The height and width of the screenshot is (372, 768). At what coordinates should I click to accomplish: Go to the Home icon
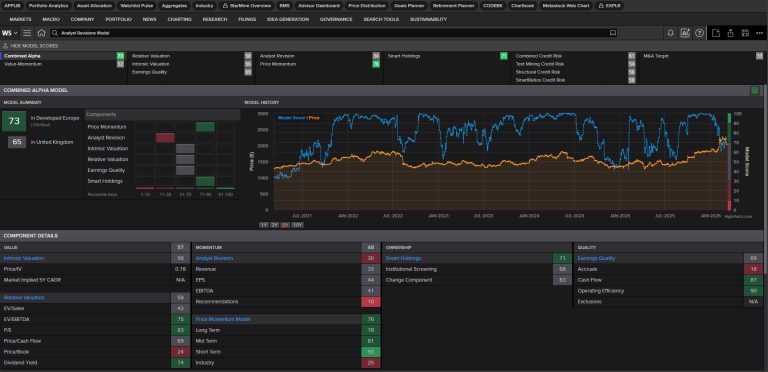42,33
